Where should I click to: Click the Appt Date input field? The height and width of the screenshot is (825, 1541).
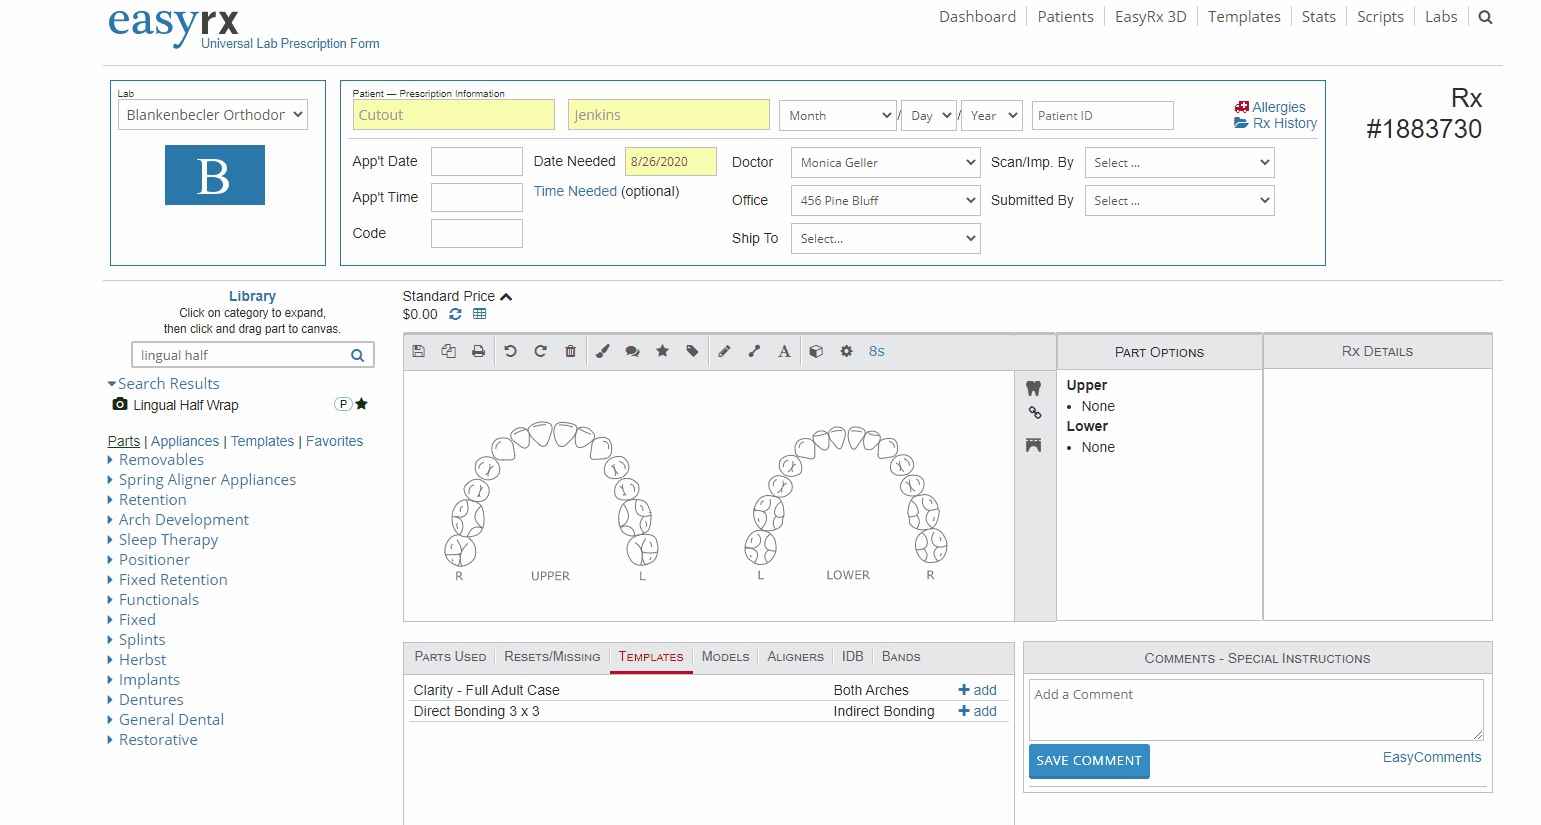coord(477,161)
